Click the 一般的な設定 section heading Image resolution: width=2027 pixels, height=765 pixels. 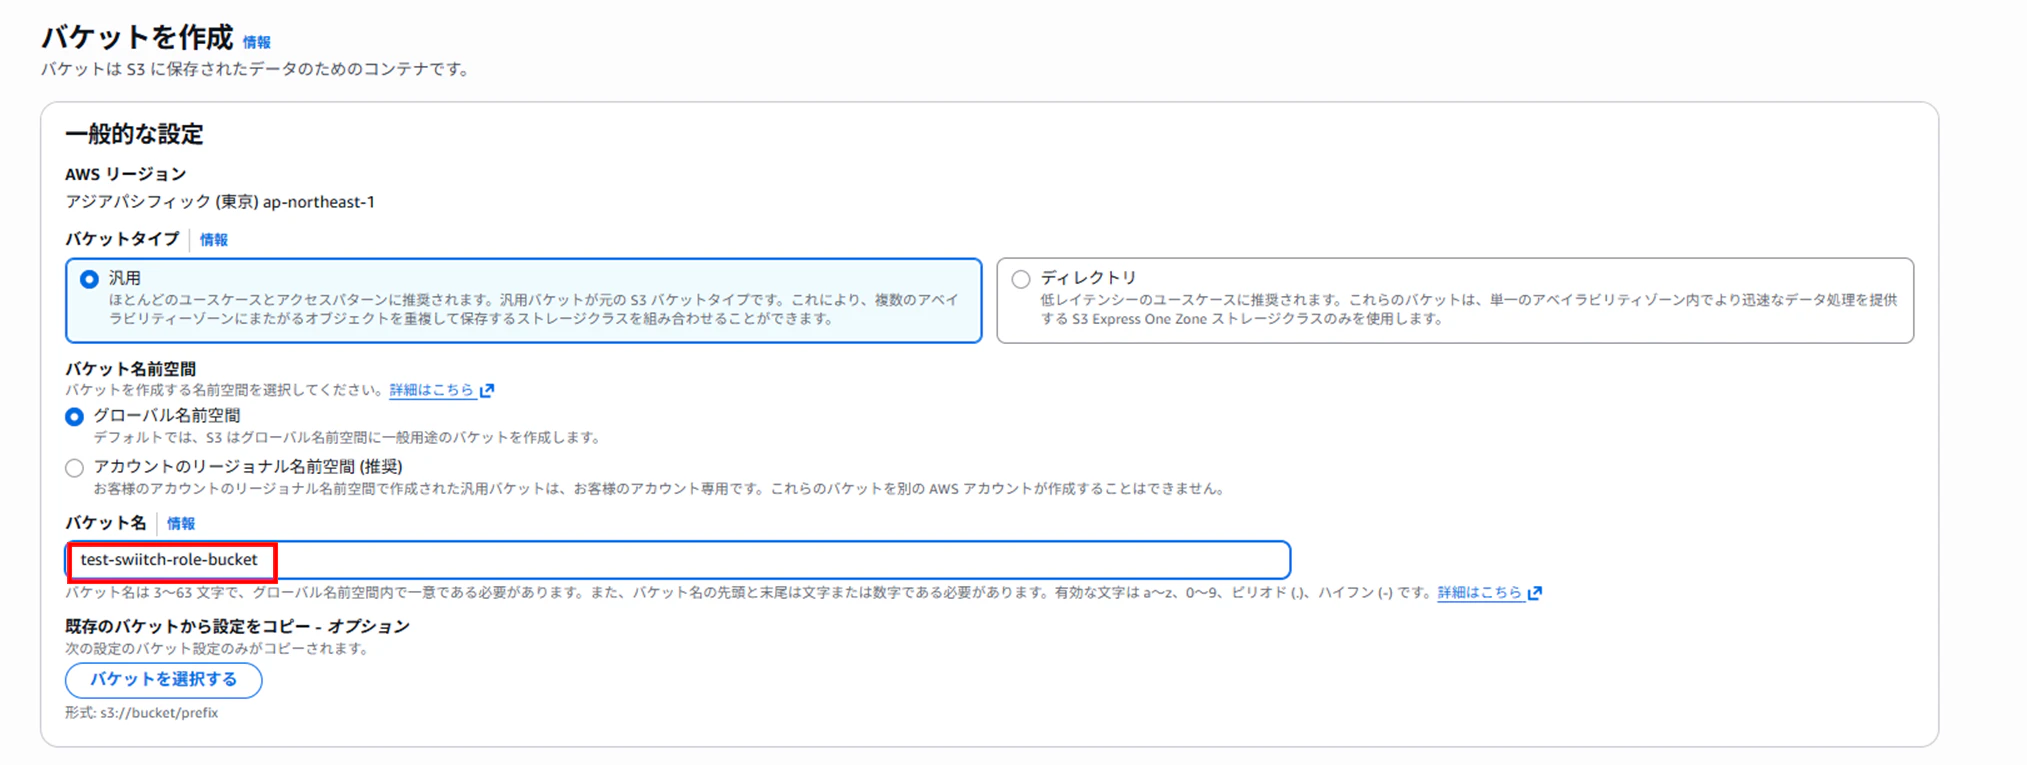134,134
